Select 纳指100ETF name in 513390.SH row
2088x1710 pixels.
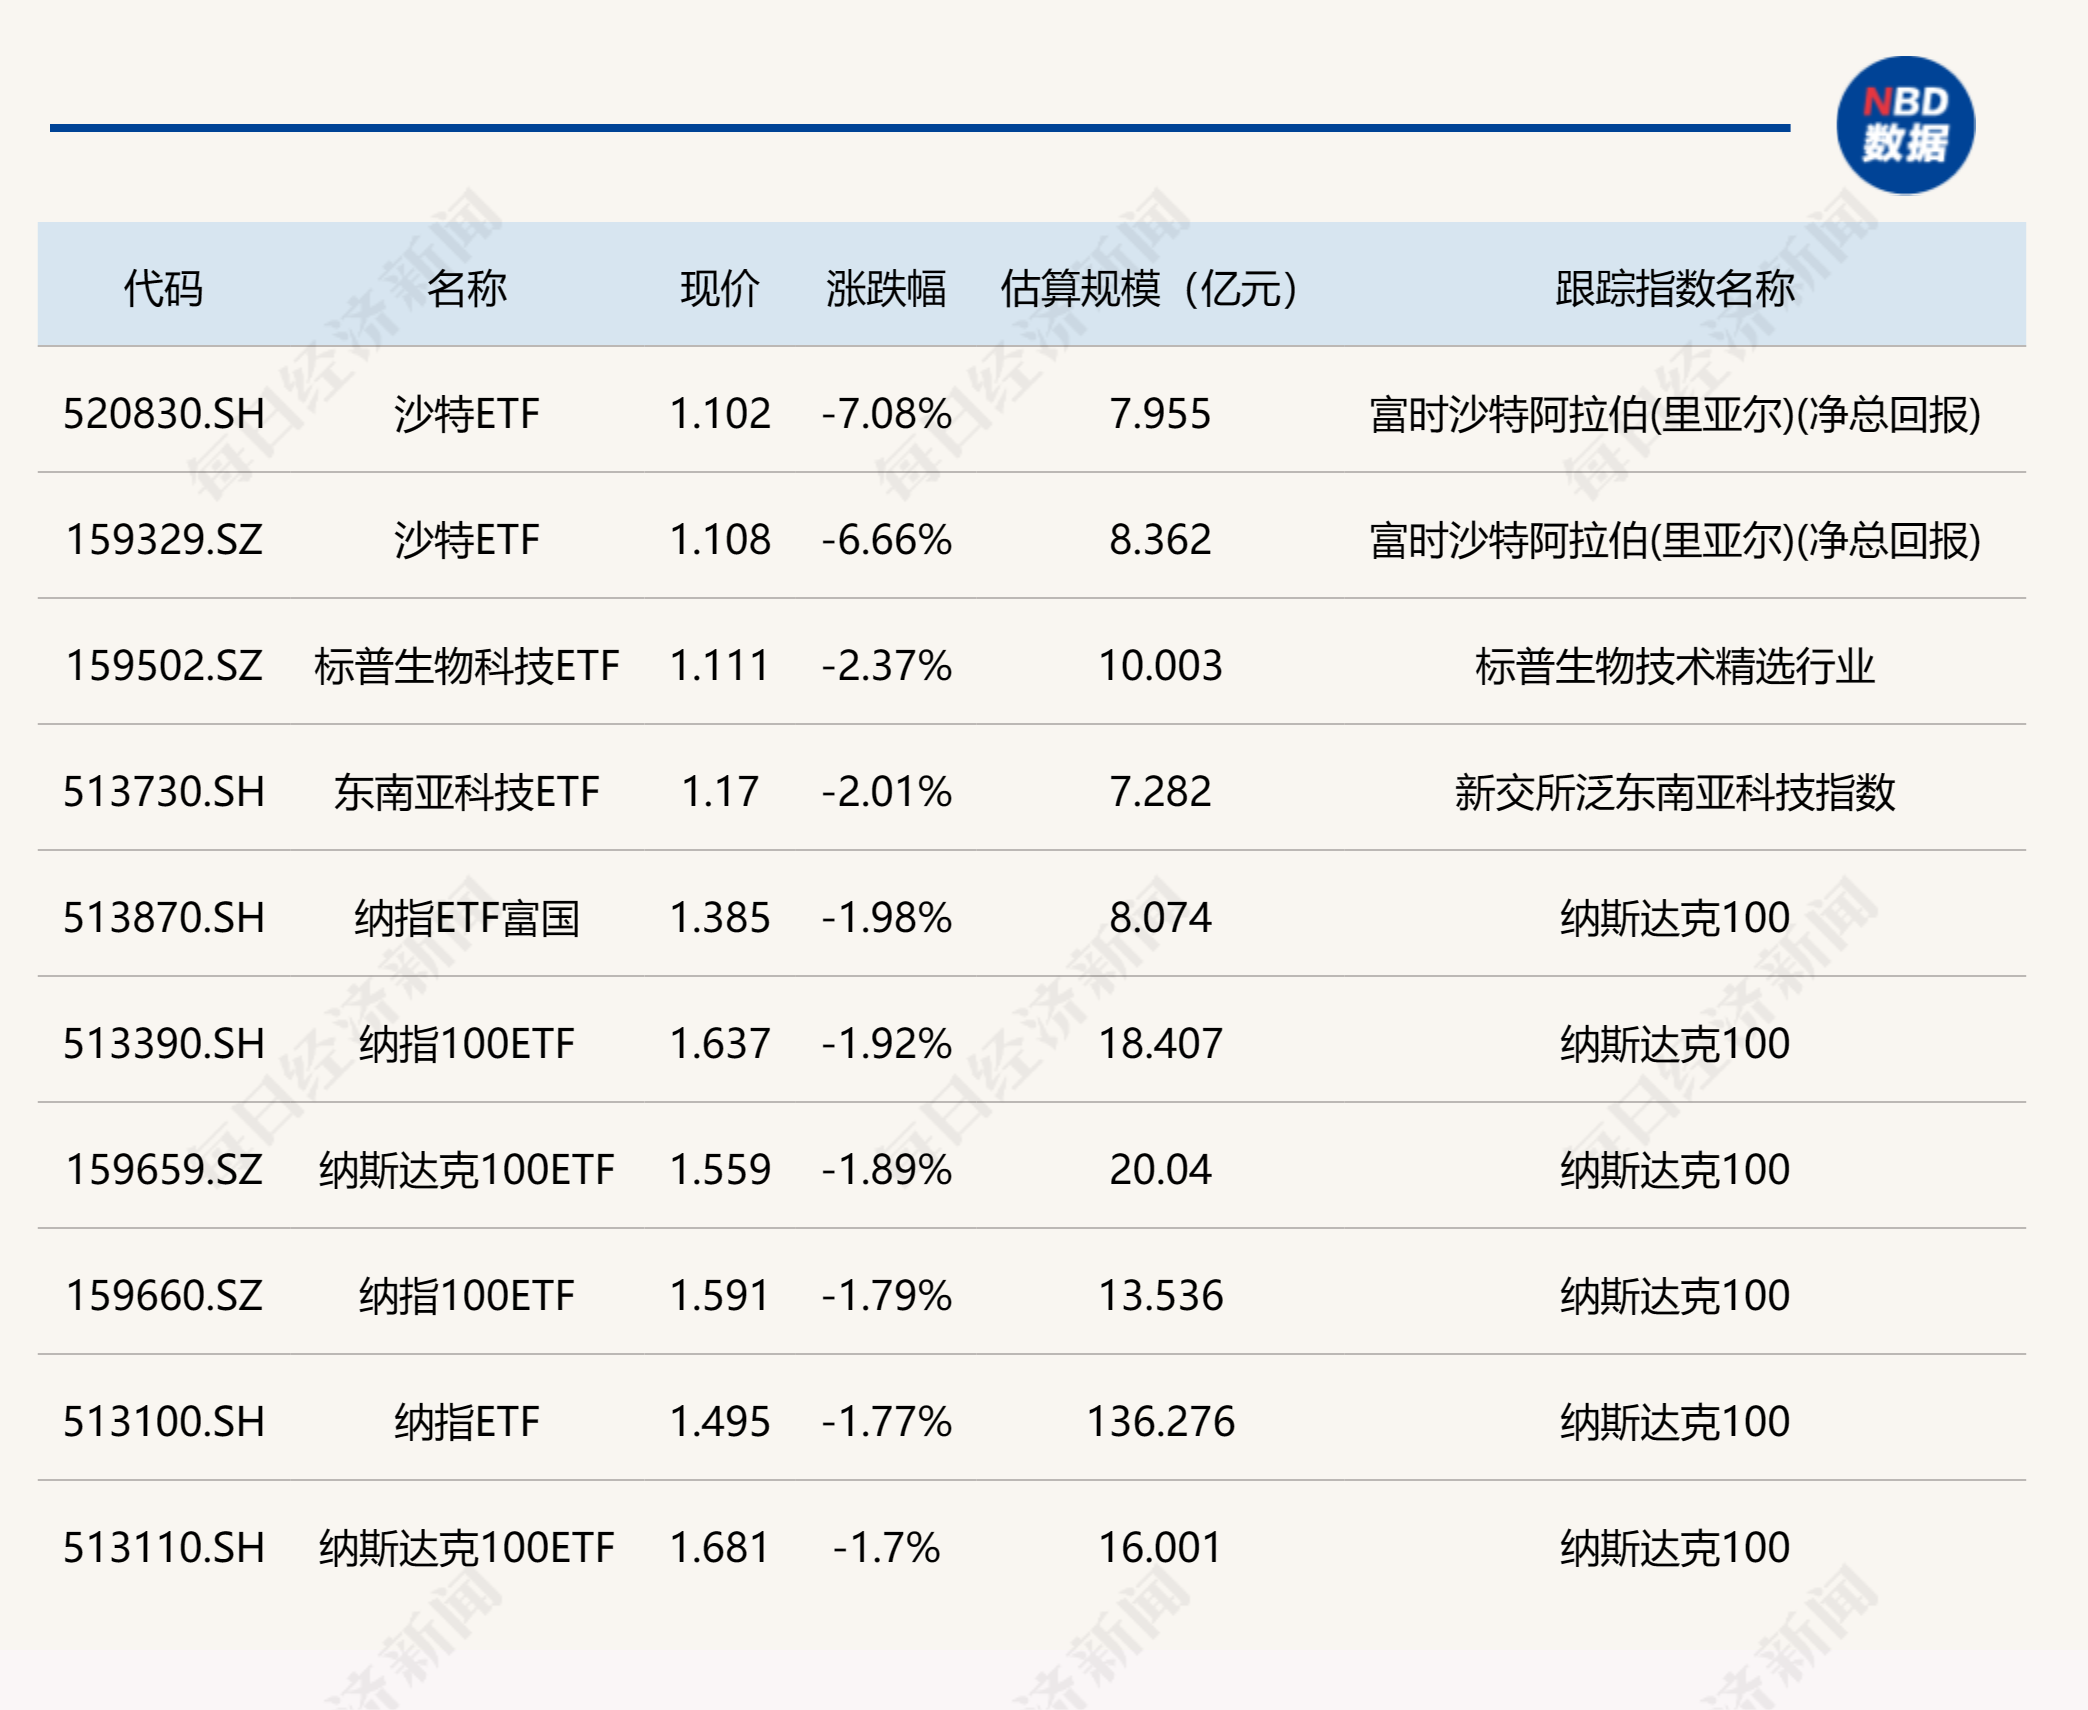[x=467, y=1044]
